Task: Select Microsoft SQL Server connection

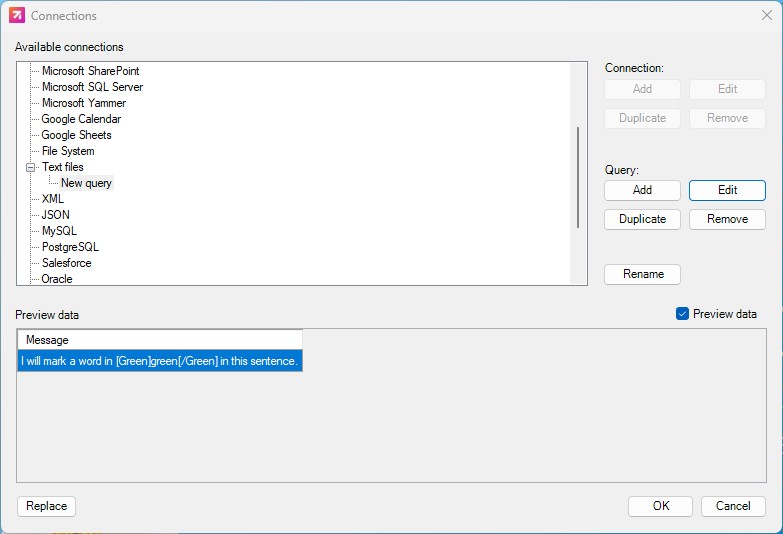Action: [92, 87]
